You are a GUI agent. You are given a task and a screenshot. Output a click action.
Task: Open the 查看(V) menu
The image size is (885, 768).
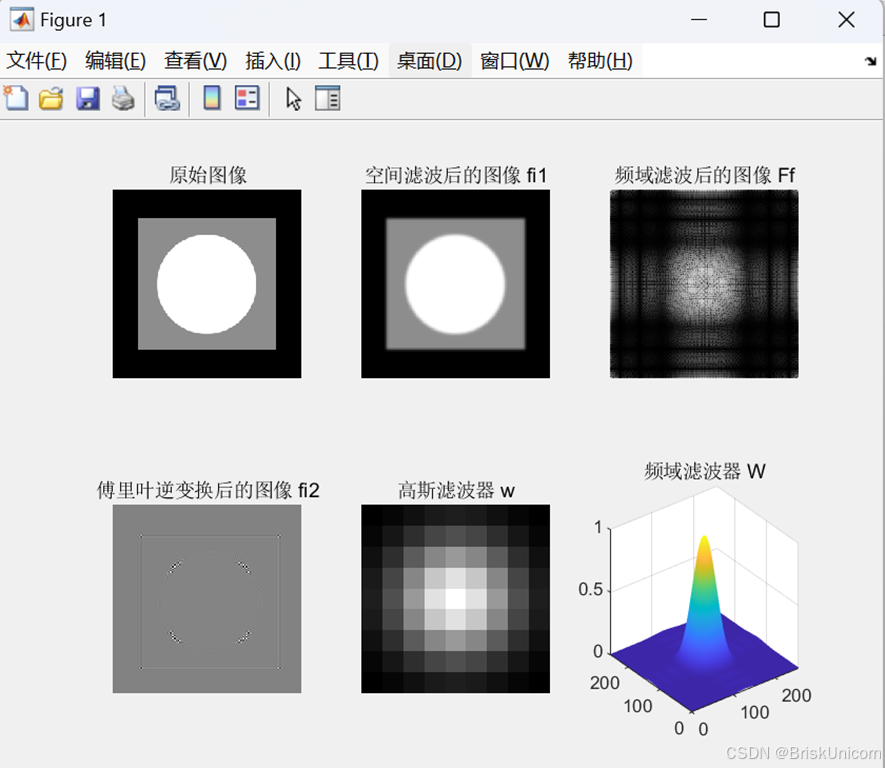195,61
